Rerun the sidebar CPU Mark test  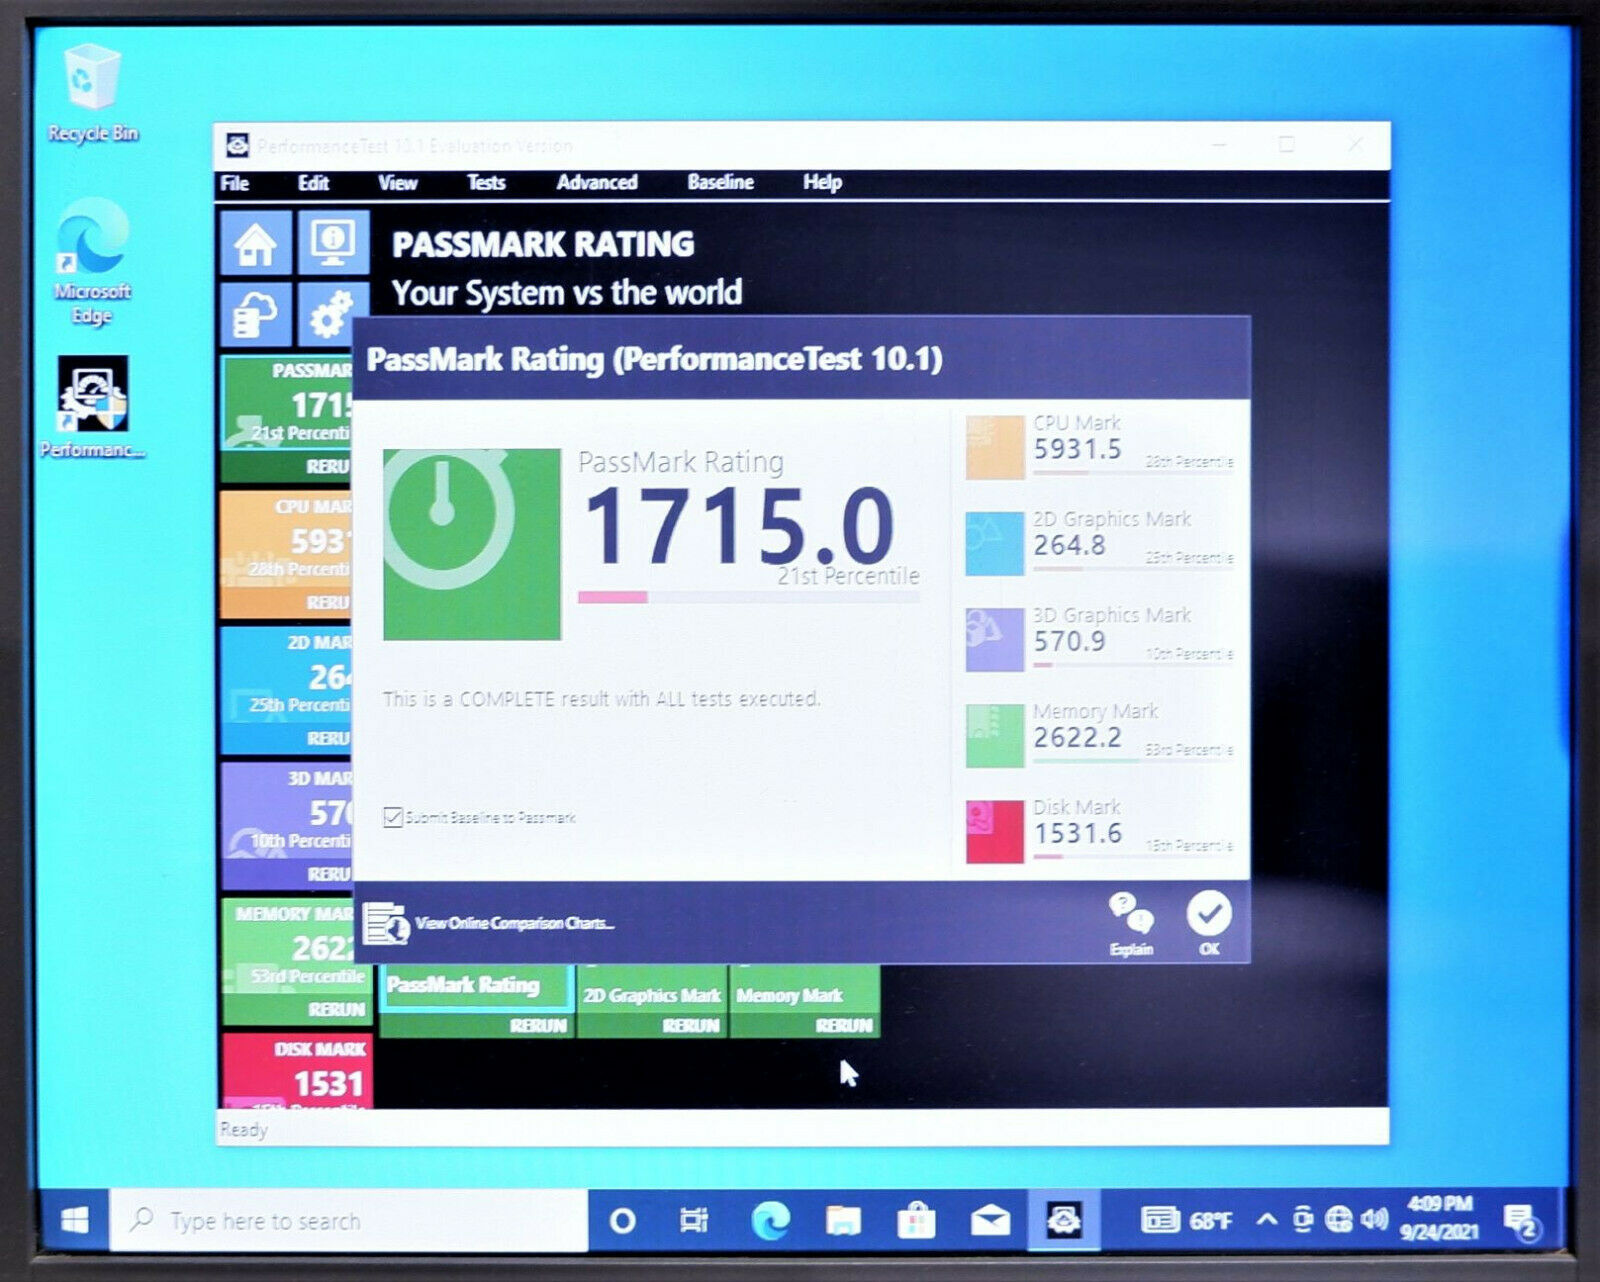[328, 603]
